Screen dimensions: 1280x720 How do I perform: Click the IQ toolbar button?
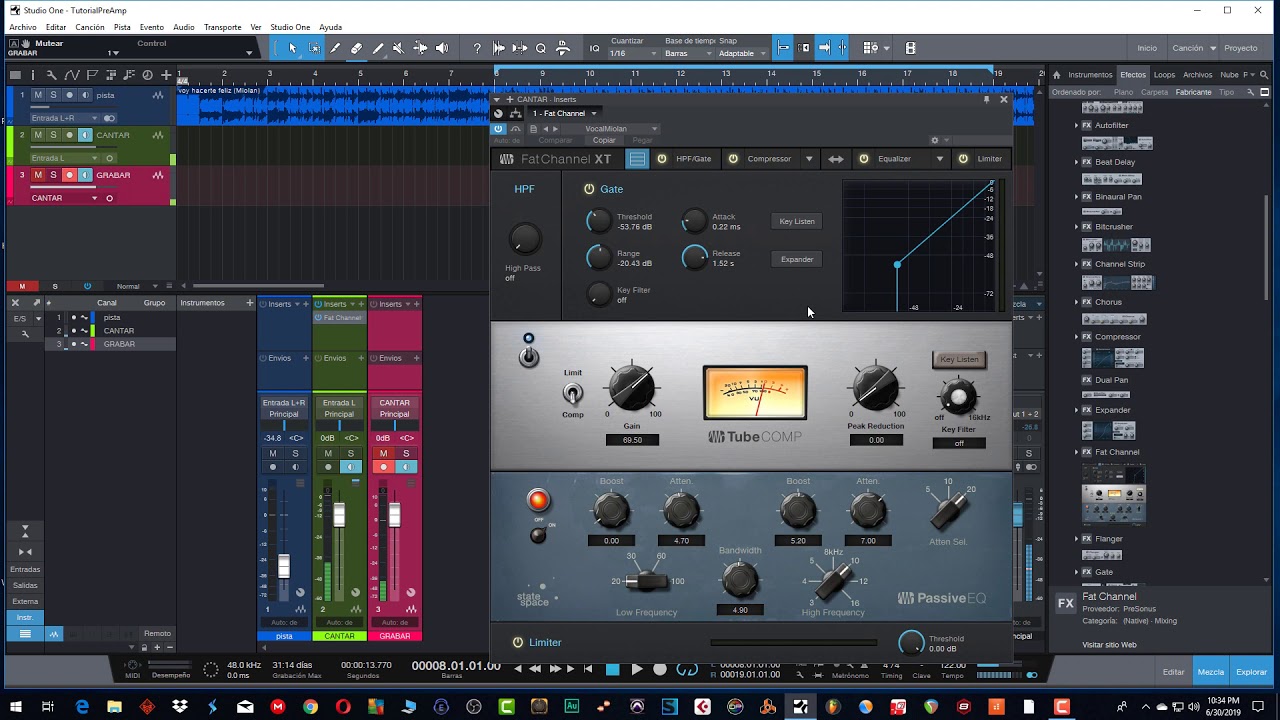[595, 48]
